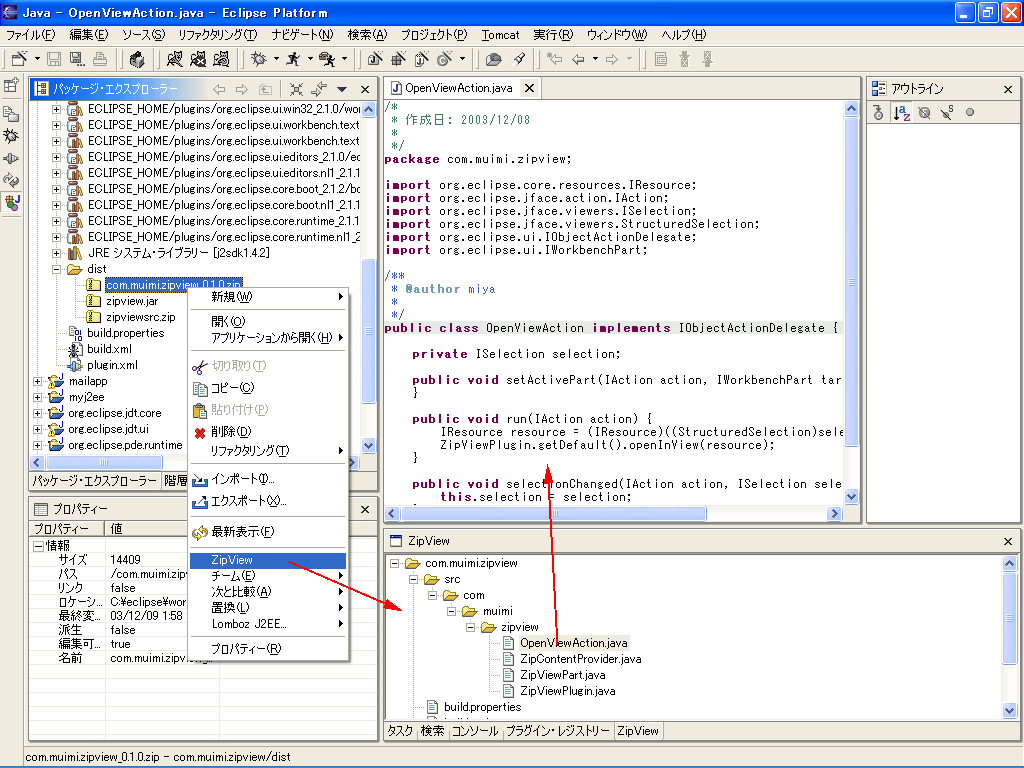Click Collapse All icon in Package Explorer header
Viewport: 1024px width, 768px height.
coord(297,89)
